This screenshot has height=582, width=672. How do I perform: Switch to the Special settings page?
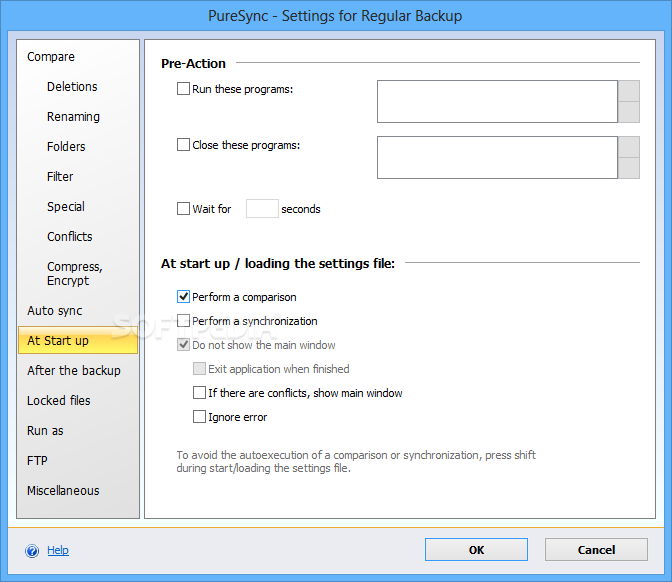click(x=66, y=207)
